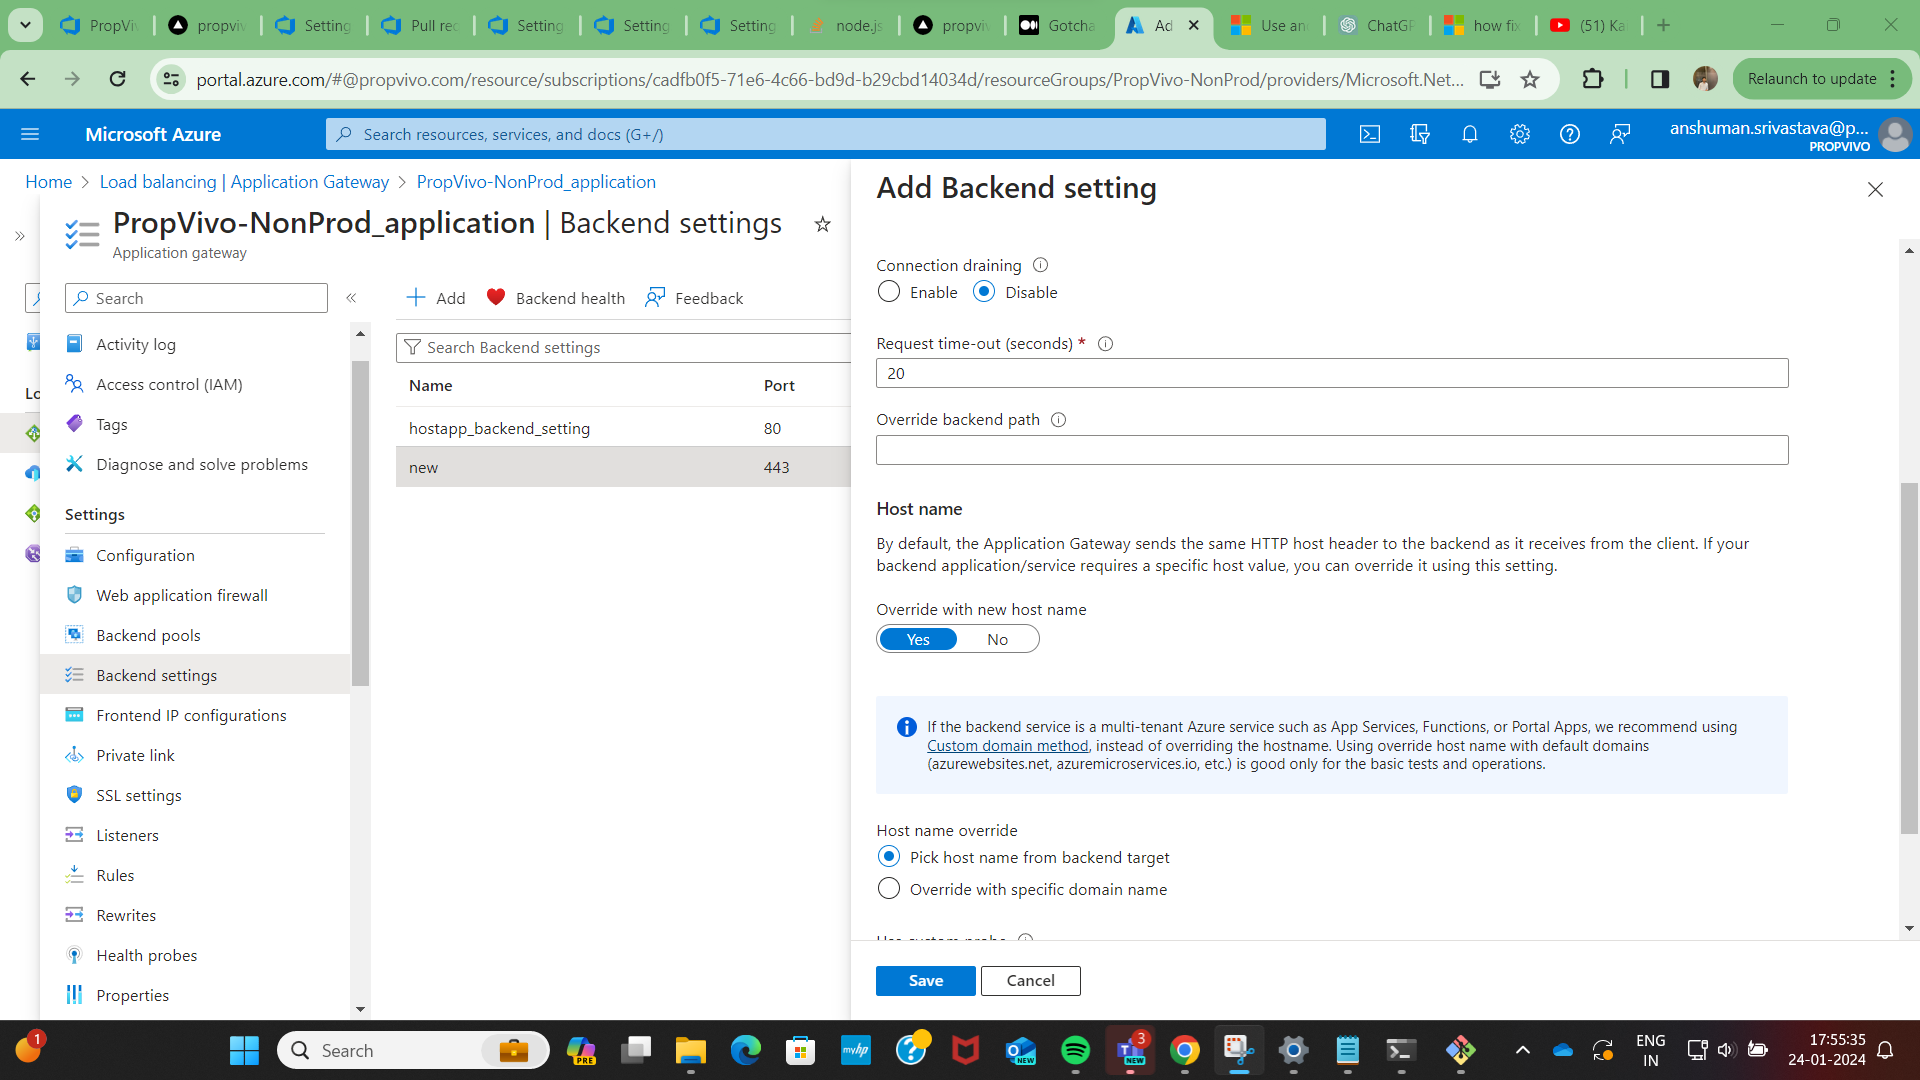Select Disable for Connection draining

[984, 292]
